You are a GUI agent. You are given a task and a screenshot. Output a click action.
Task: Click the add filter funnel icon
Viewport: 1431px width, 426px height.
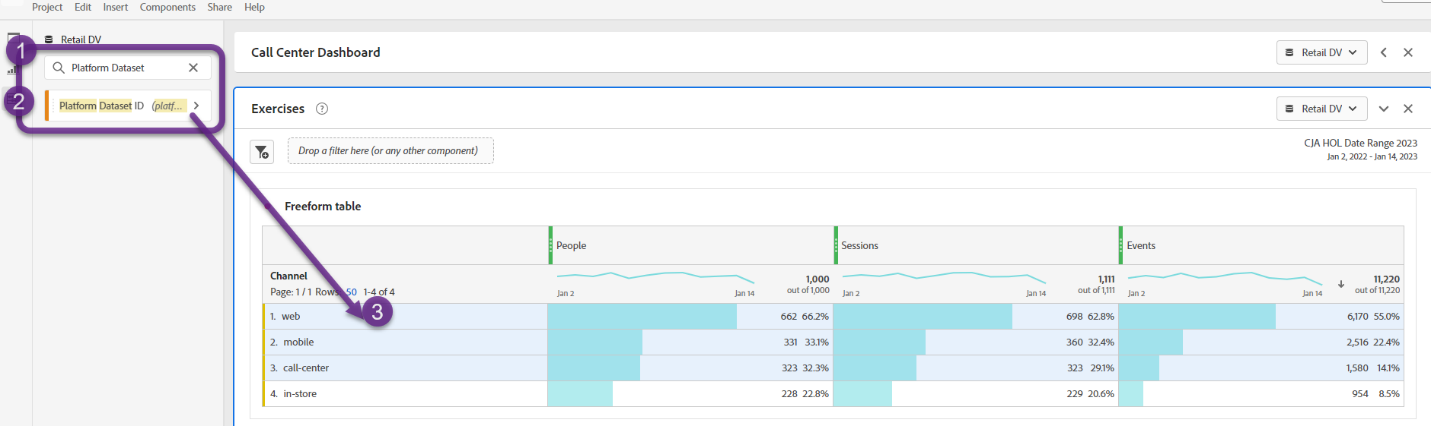point(261,152)
